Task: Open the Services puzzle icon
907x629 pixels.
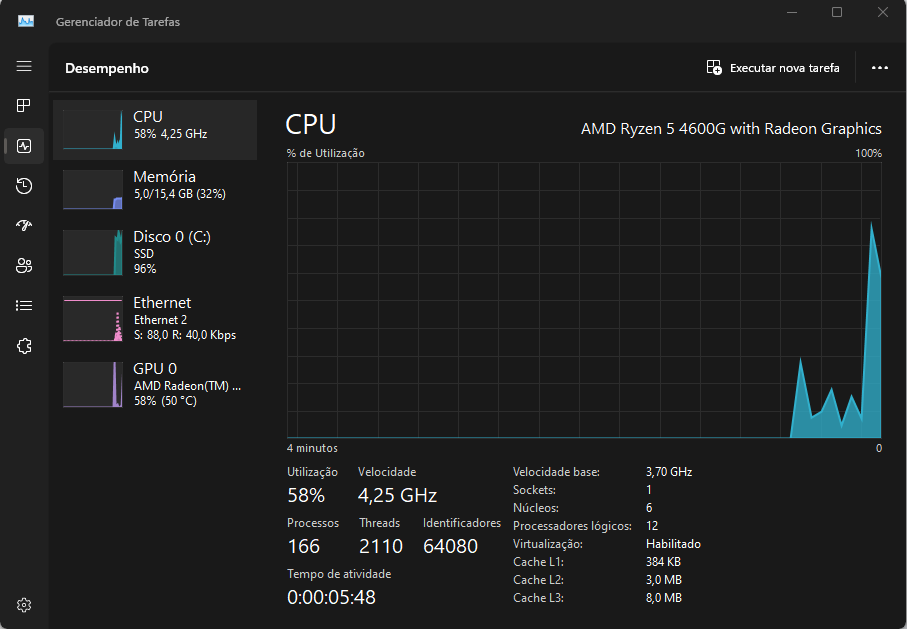Action: click(24, 346)
